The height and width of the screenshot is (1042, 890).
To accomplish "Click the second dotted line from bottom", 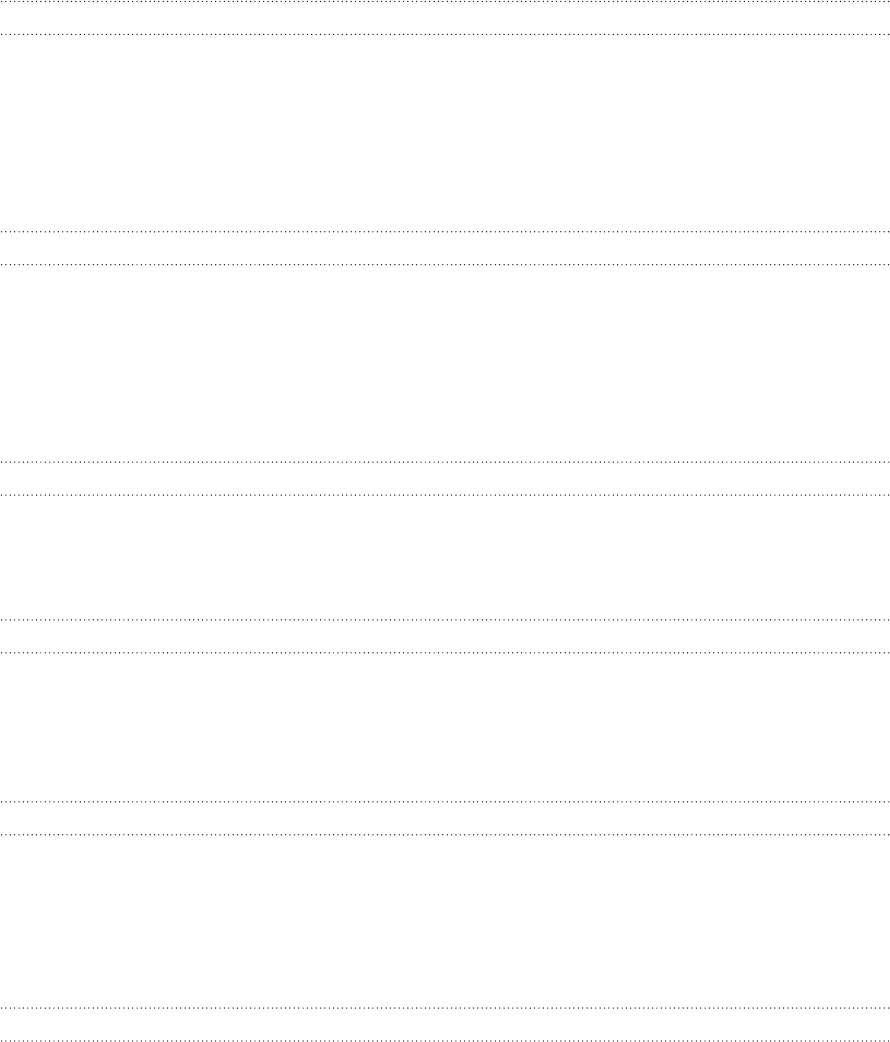I will (x=445, y=1008).
